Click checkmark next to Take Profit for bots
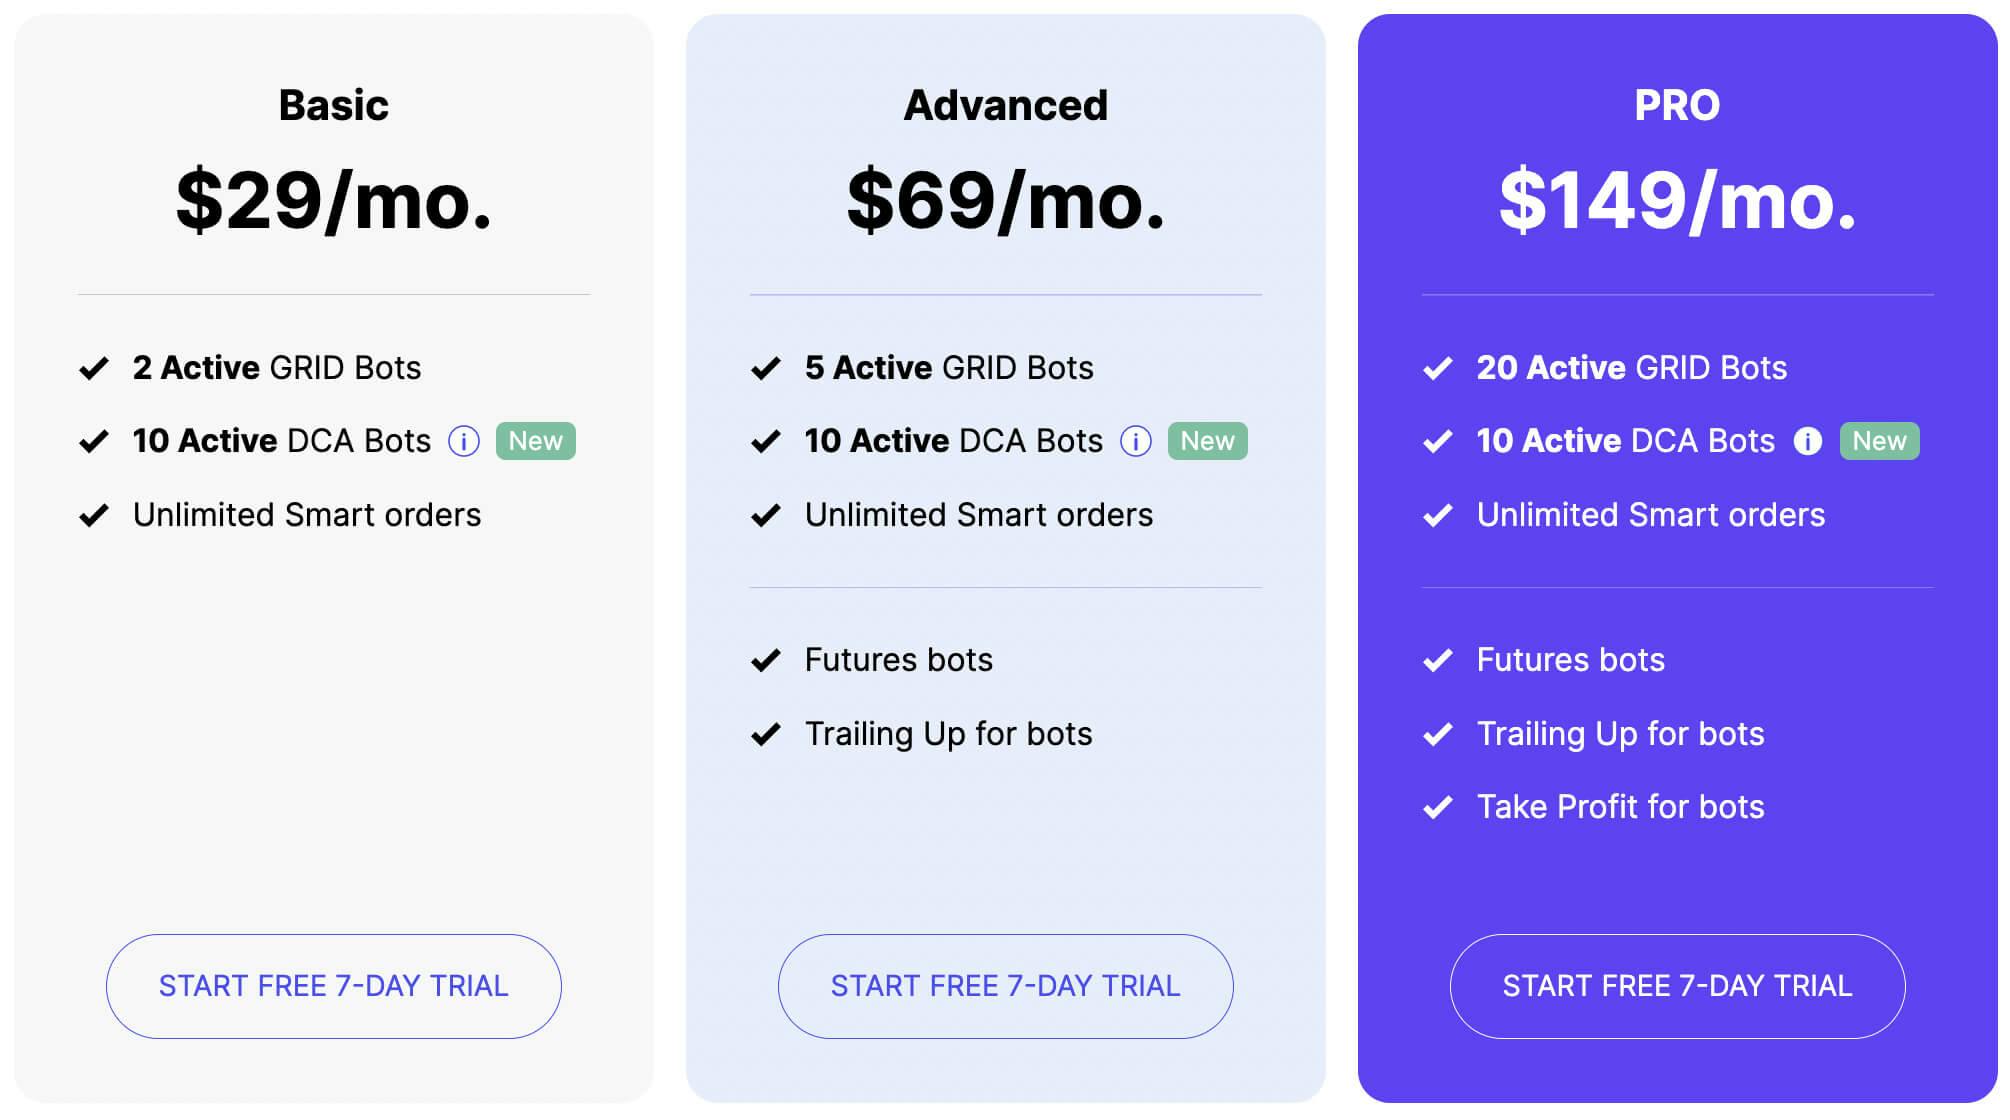Screen dimensions: 2010x1120 pos(1438,808)
